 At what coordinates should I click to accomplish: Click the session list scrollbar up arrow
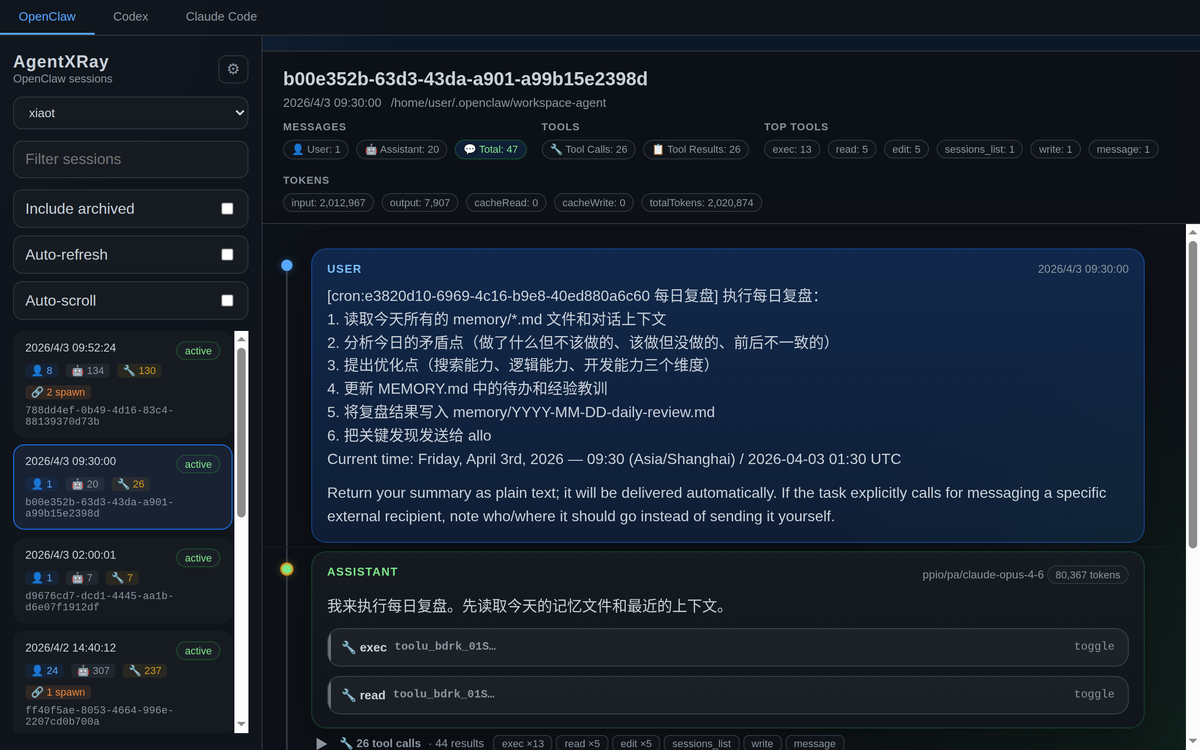(x=241, y=339)
